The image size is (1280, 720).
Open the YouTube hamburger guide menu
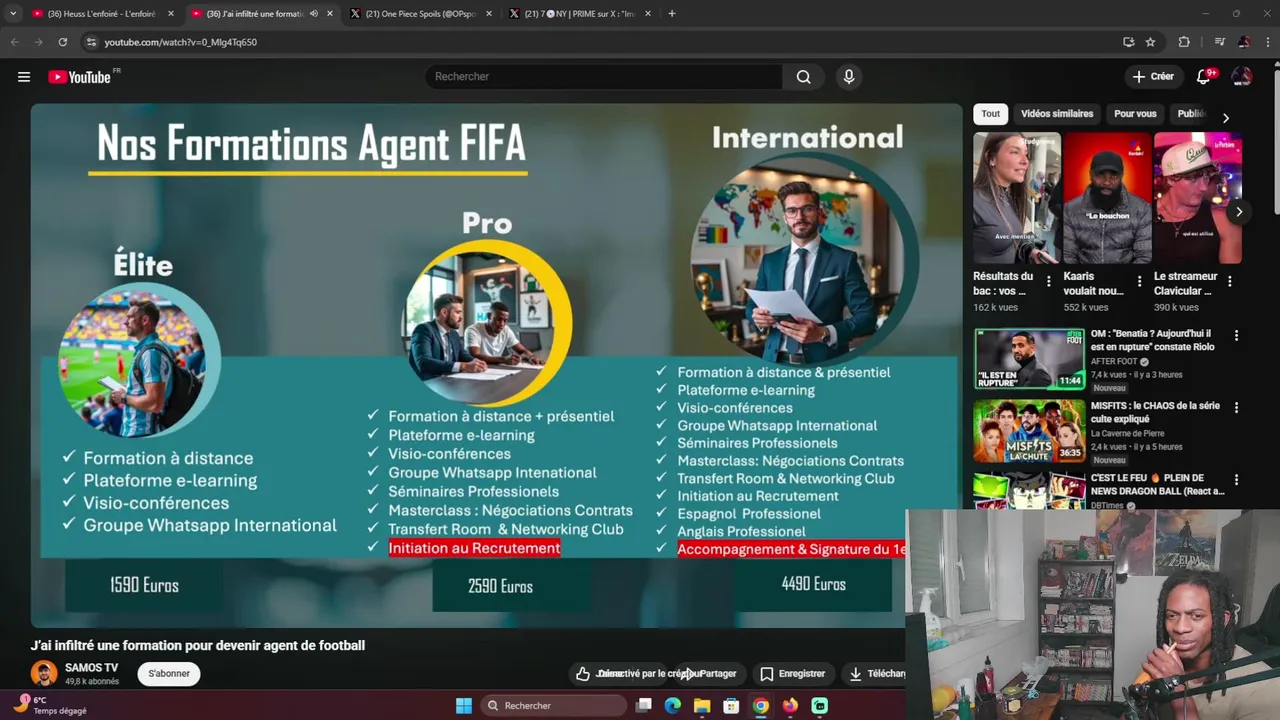pyautogui.click(x=24, y=77)
